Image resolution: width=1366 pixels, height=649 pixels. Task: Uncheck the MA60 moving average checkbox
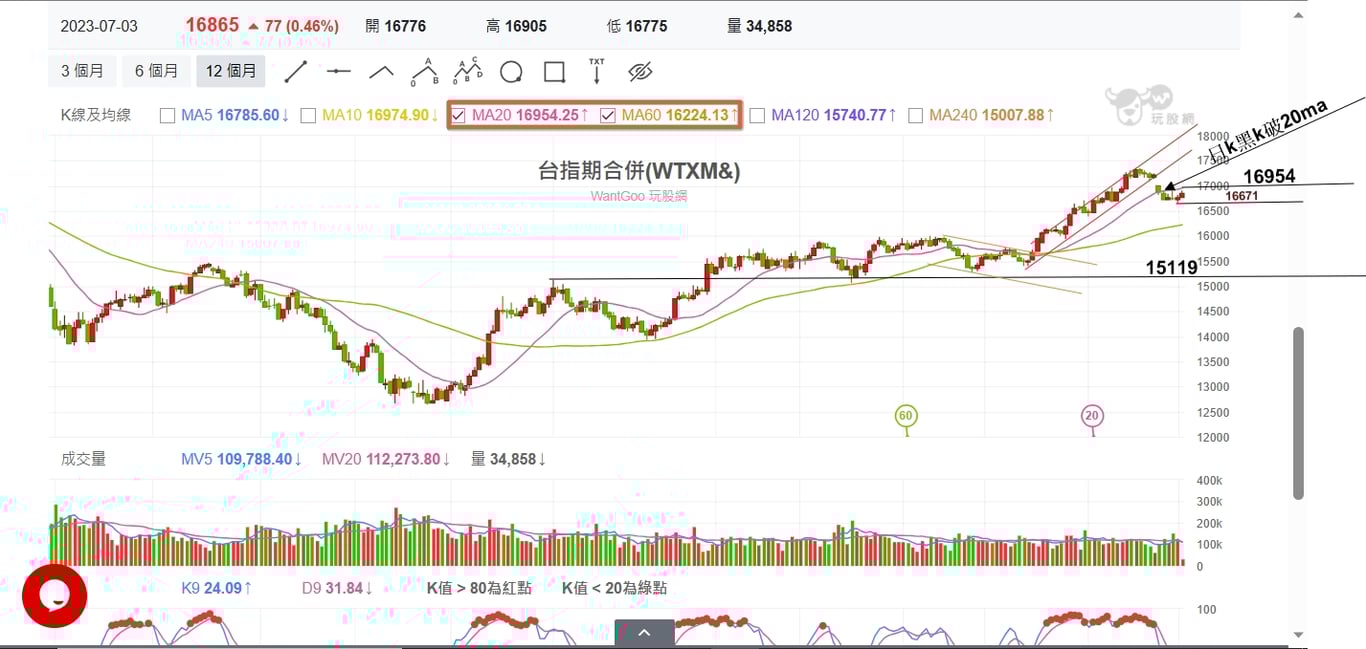pos(607,115)
